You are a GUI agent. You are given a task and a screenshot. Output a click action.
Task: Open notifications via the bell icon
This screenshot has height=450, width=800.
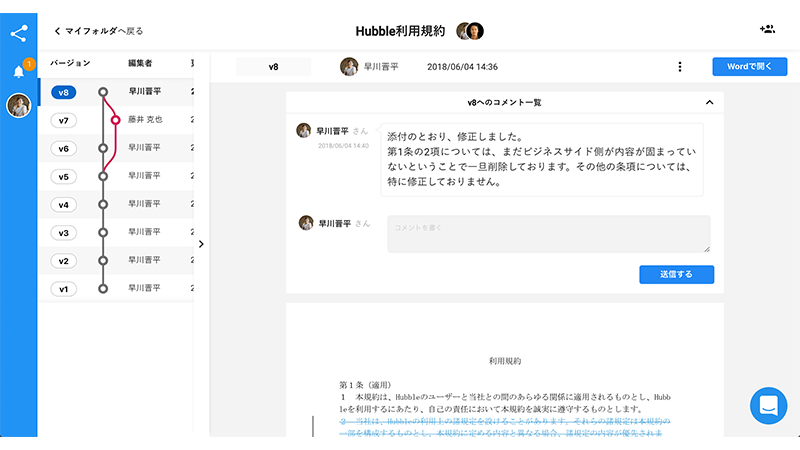click(19, 71)
